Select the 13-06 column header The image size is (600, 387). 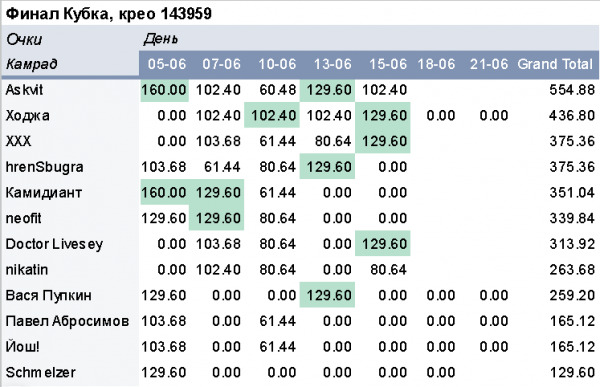333,64
